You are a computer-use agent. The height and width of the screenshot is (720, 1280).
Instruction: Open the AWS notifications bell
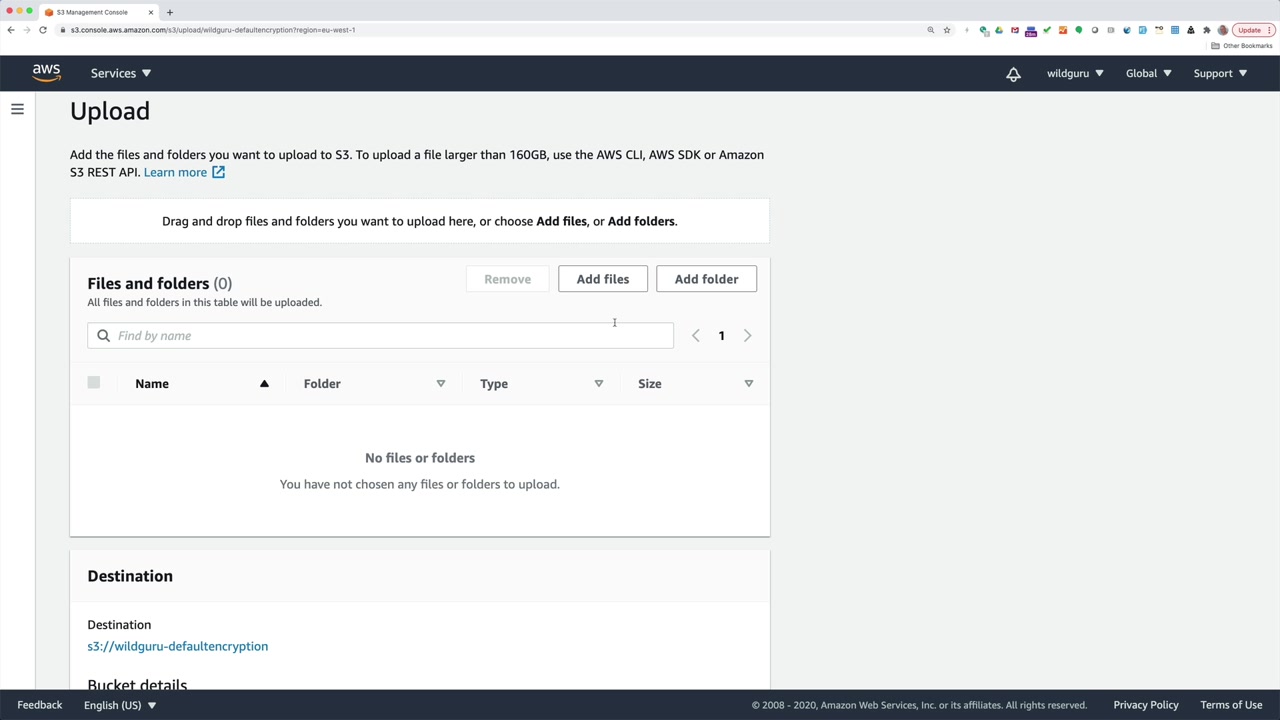[1013, 74]
